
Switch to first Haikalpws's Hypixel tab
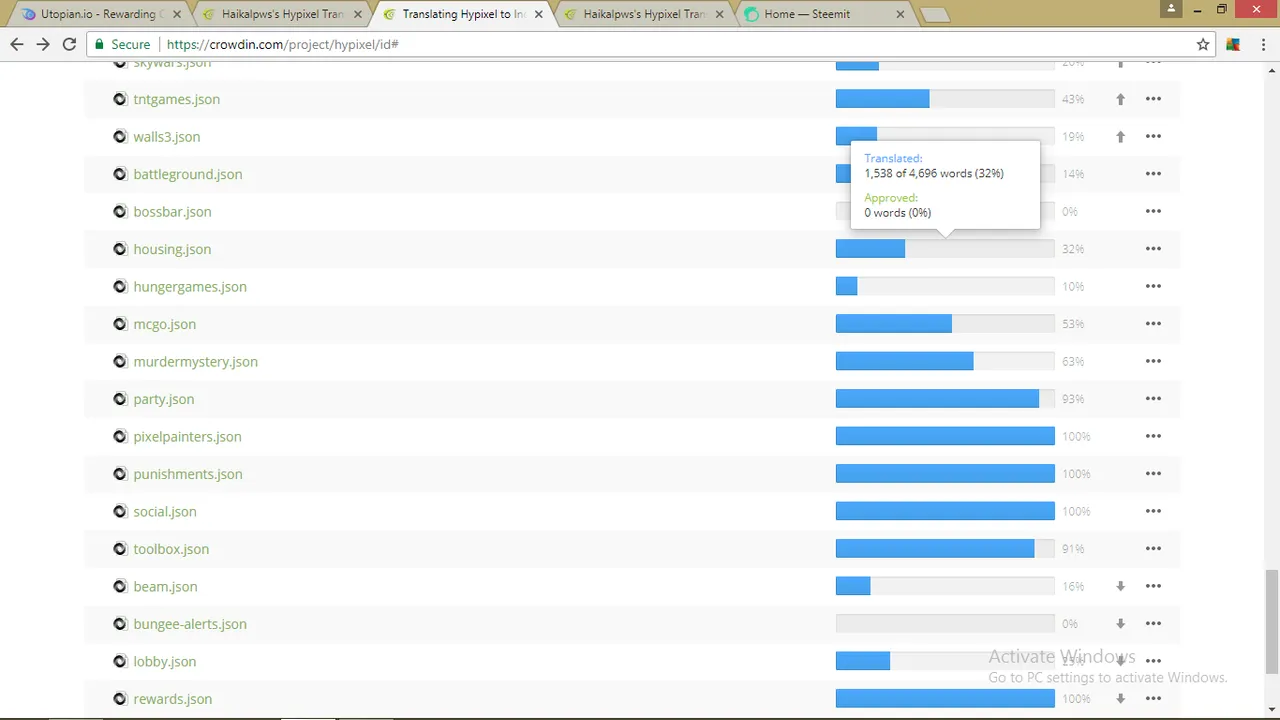coord(283,15)
